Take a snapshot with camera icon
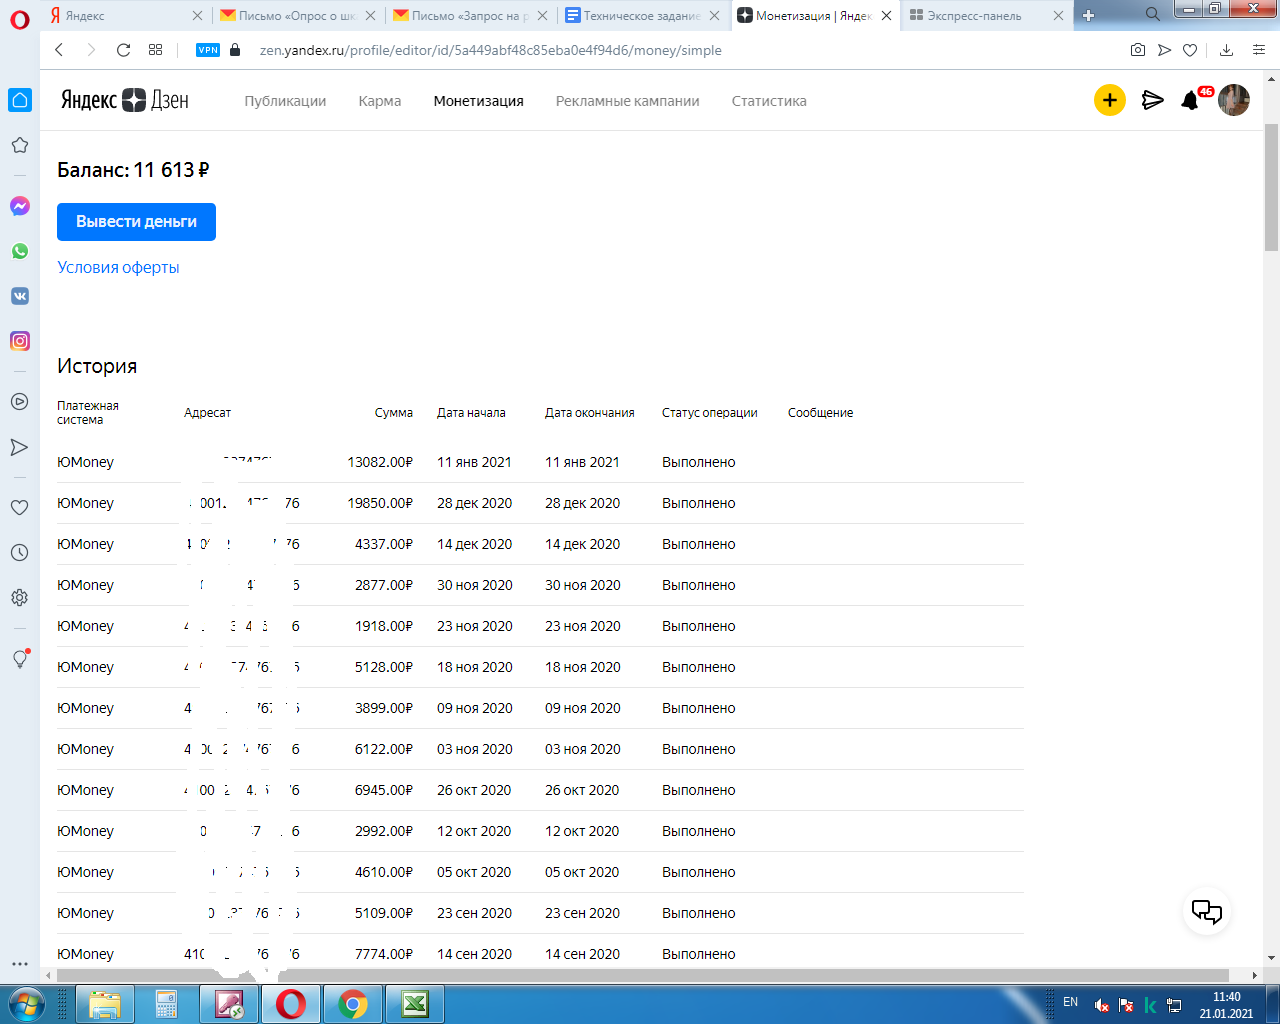Viewport: 1280px width, 1024px height. click(x=1138, y=50)
